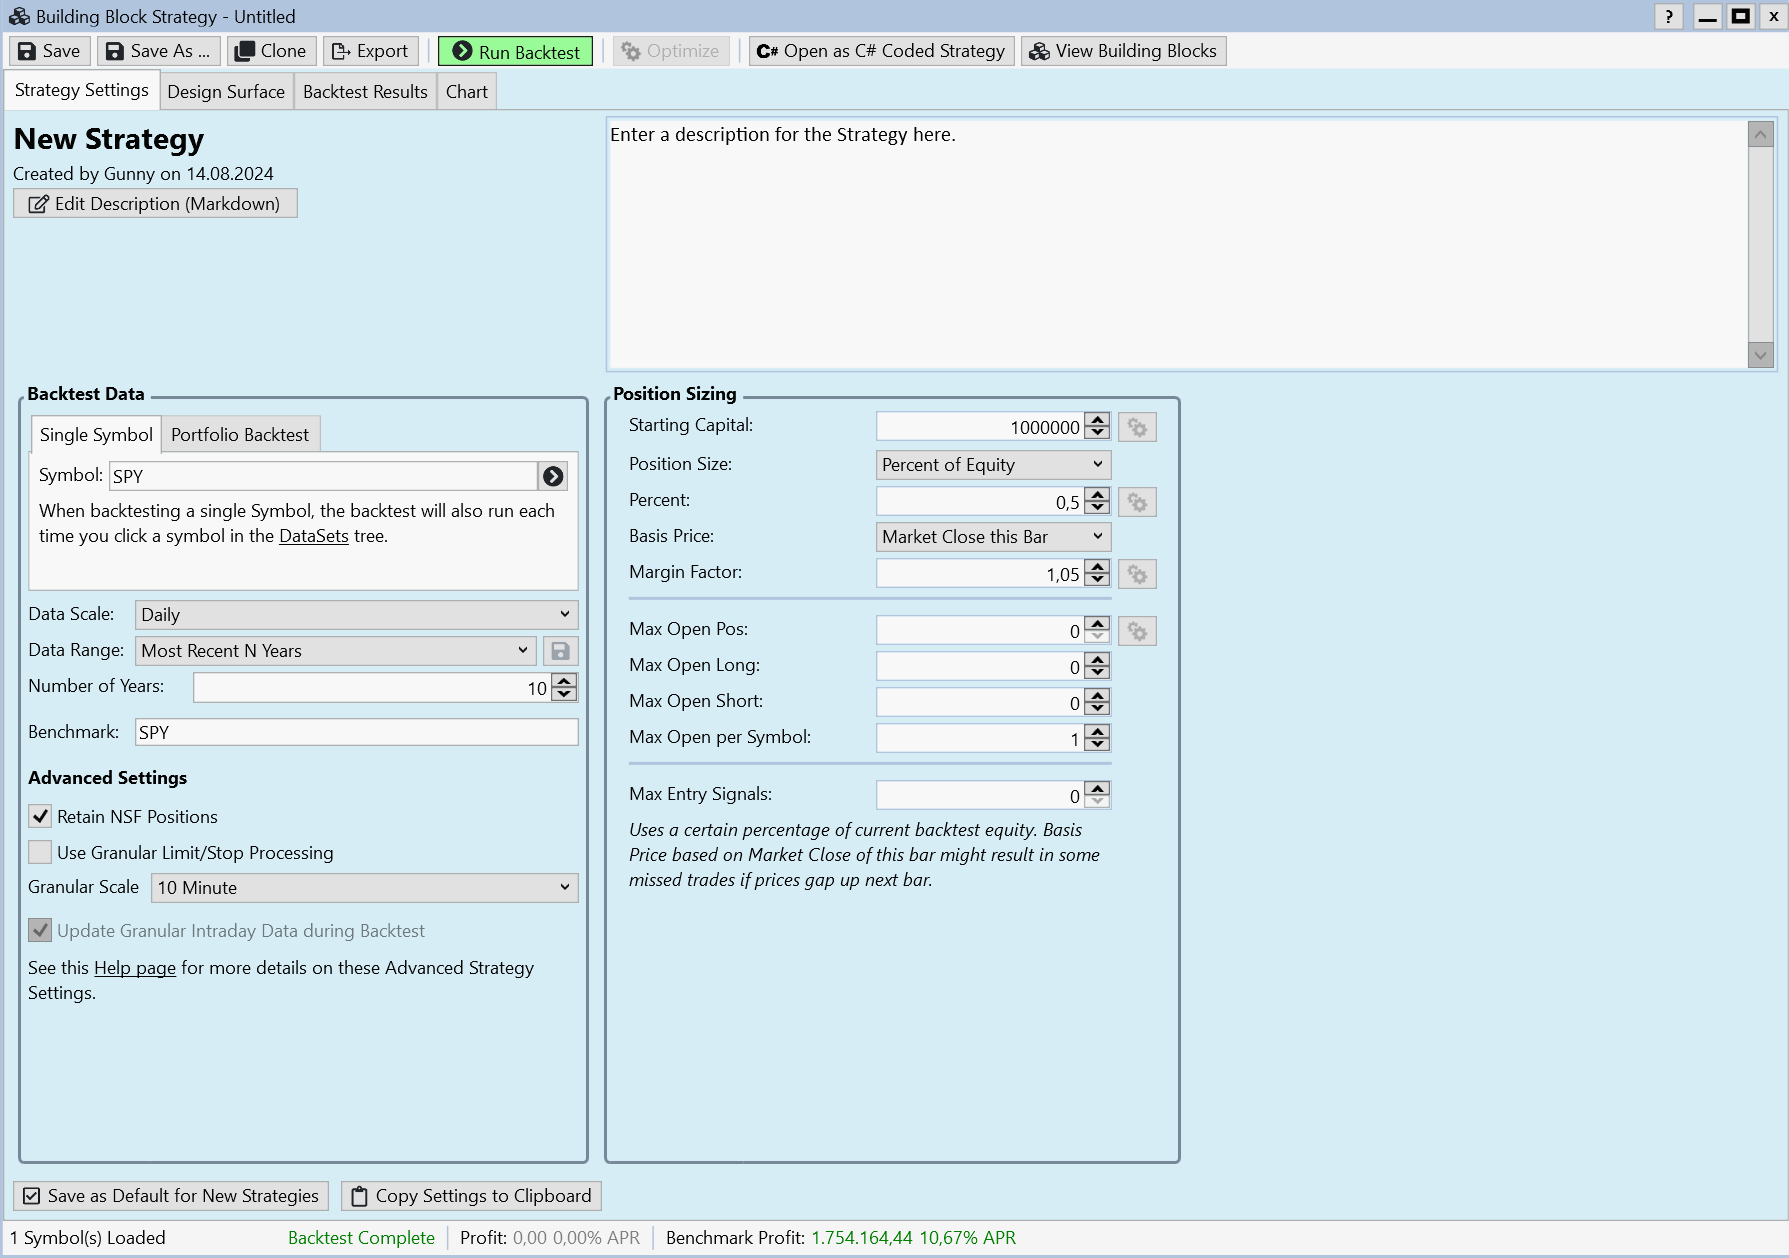Click the New Strategy title heading

click(109, 139)
